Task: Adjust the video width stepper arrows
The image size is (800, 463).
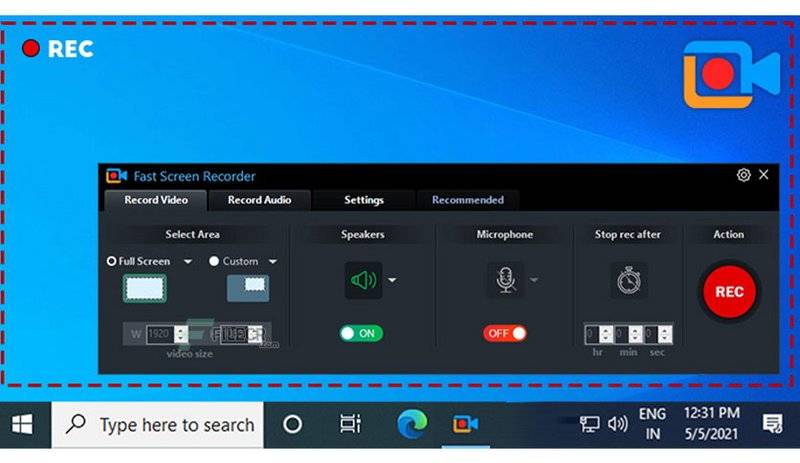Action: (x=181, y=334)
